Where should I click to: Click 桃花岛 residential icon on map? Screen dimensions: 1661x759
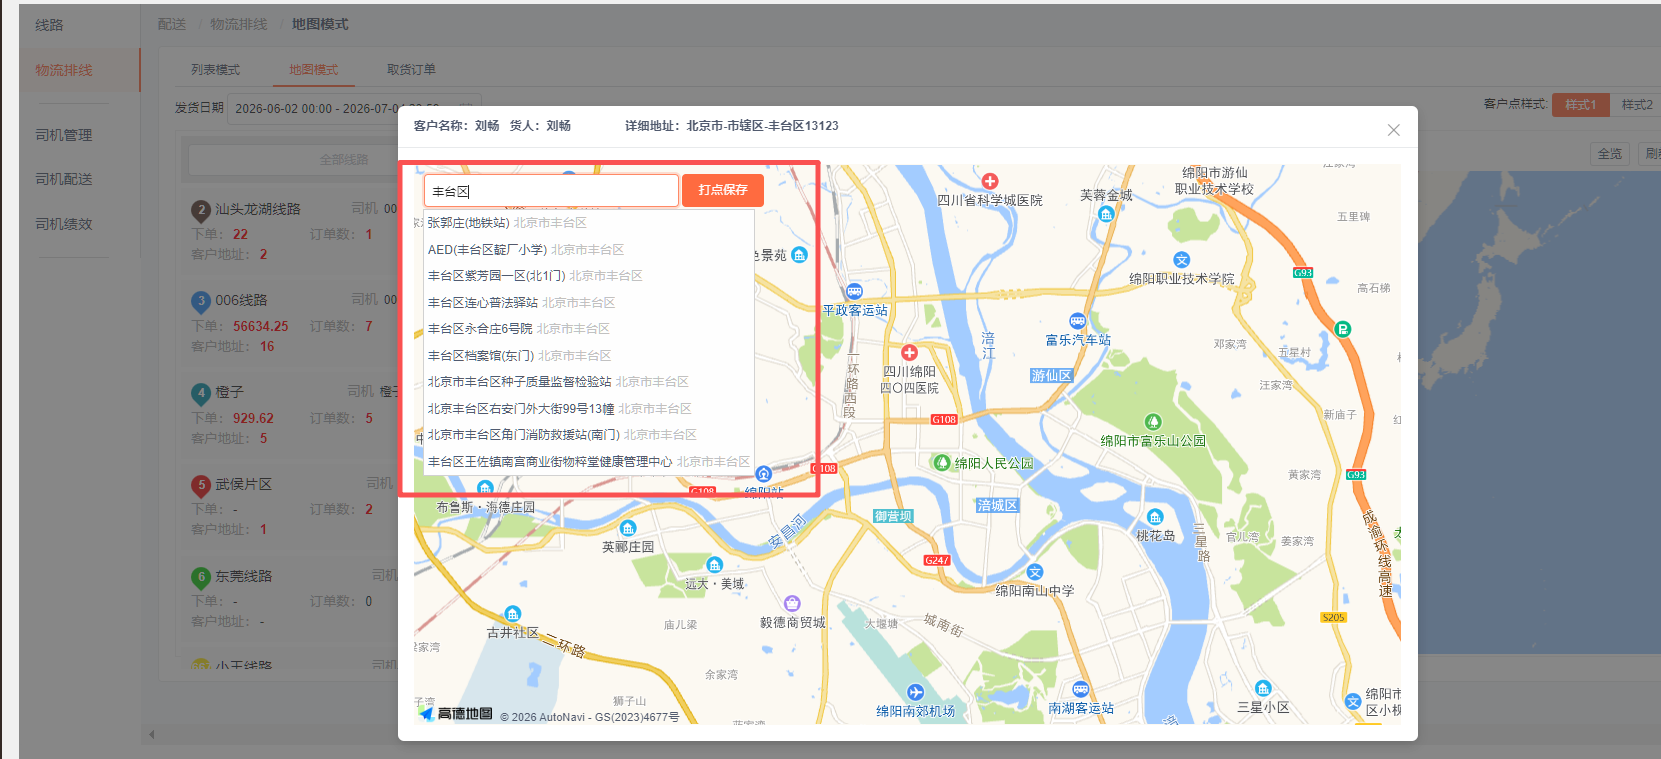click(1155, 517)
